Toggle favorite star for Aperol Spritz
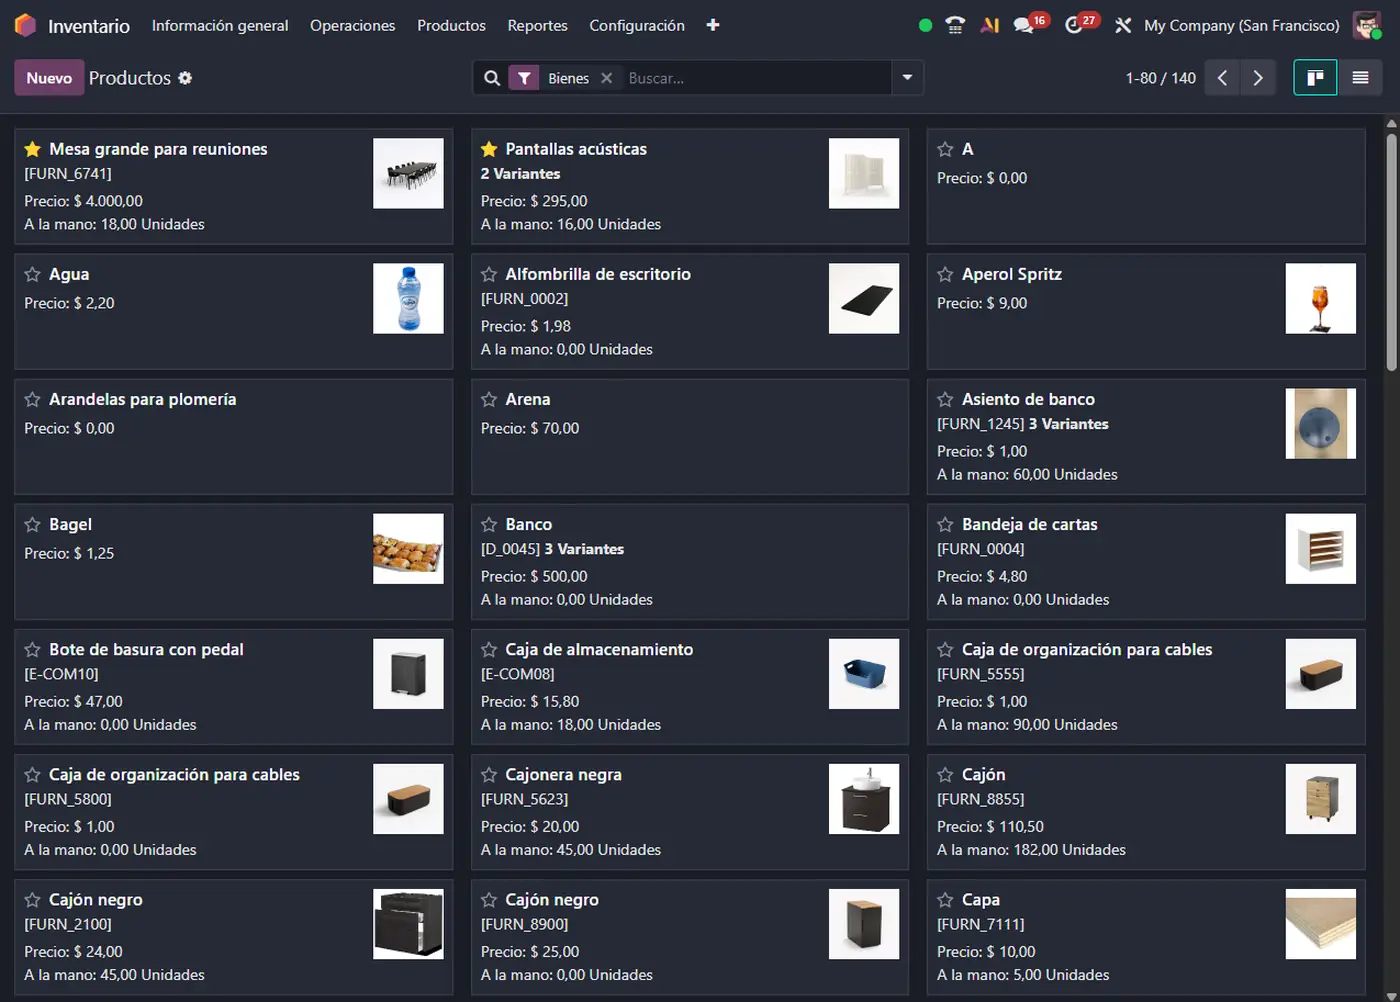The width and height of the screenshot is (1400, 1002). pos(945,274)
